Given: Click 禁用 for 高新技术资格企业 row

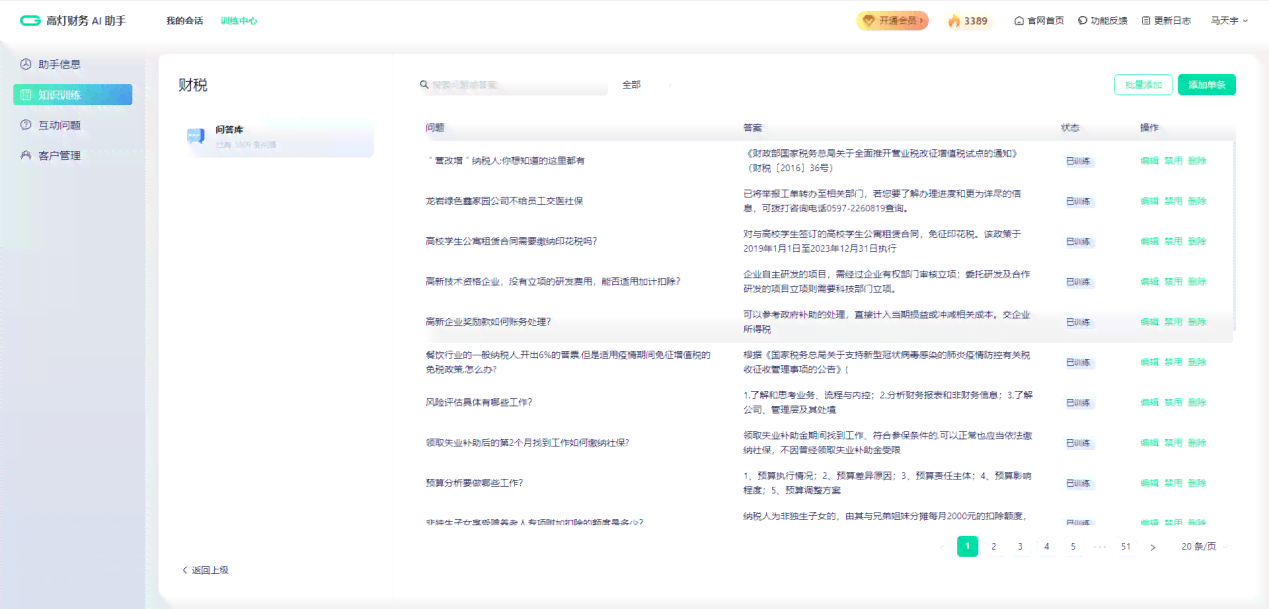Looking at the screenshot, I should (x=1173, y=281).
